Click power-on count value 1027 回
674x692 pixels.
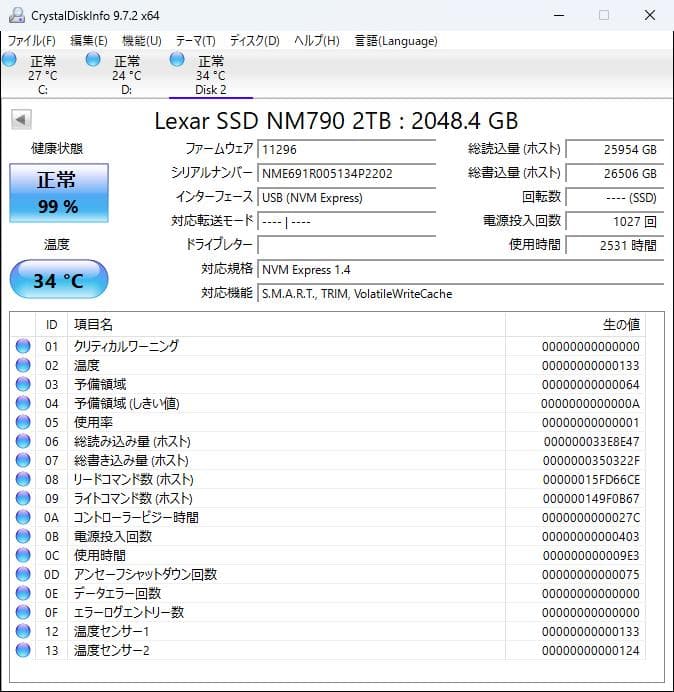614,221
